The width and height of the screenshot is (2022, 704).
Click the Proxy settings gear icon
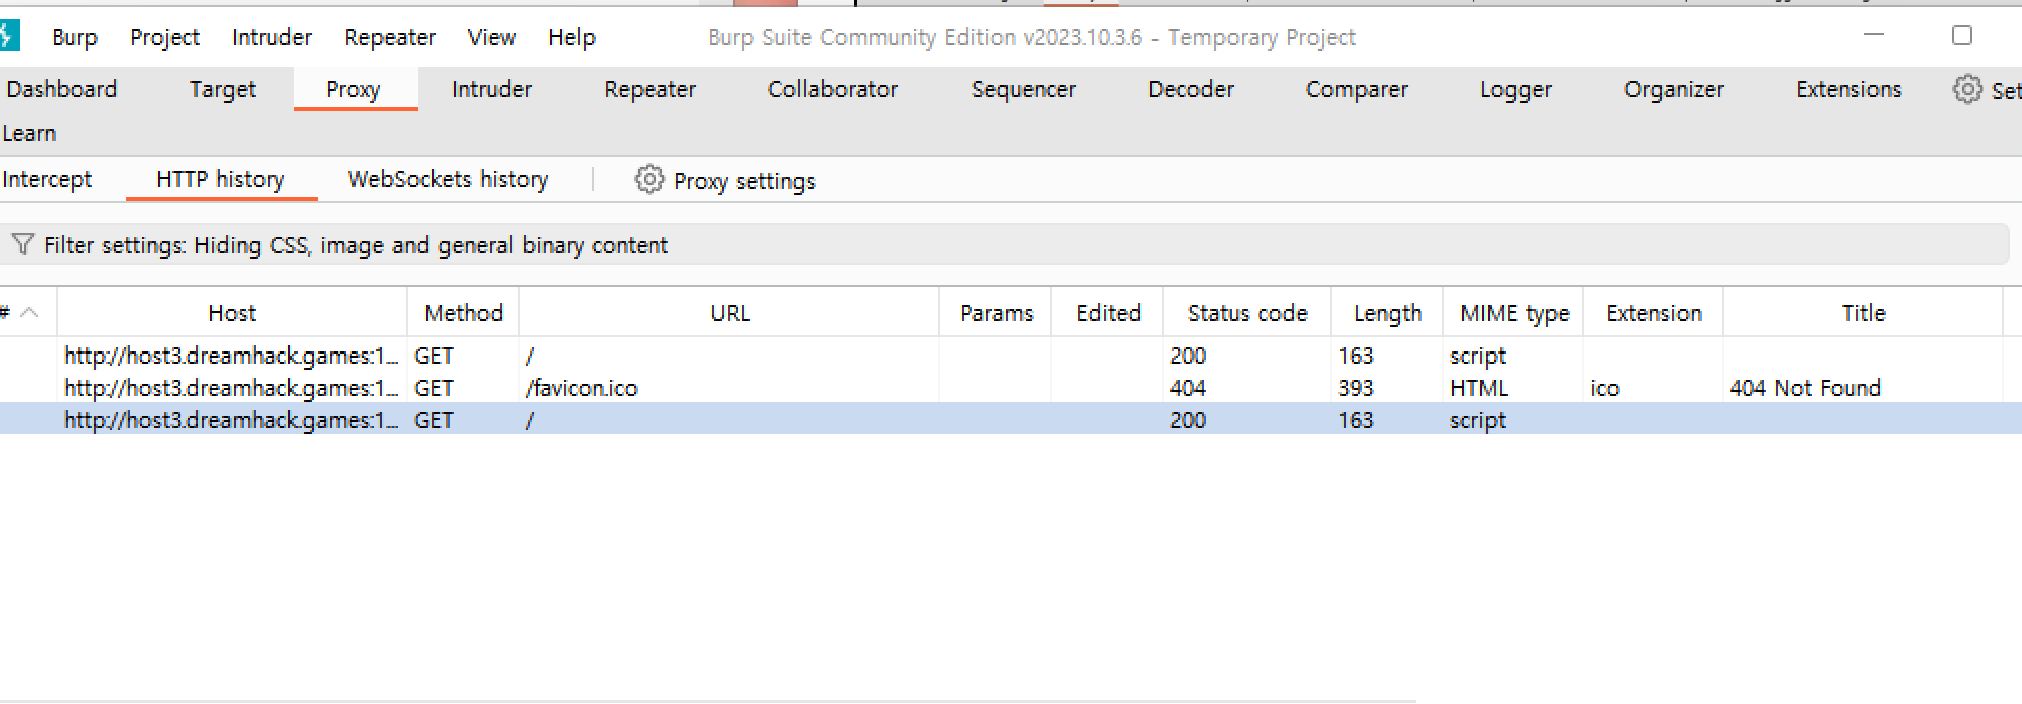point(649,179)
